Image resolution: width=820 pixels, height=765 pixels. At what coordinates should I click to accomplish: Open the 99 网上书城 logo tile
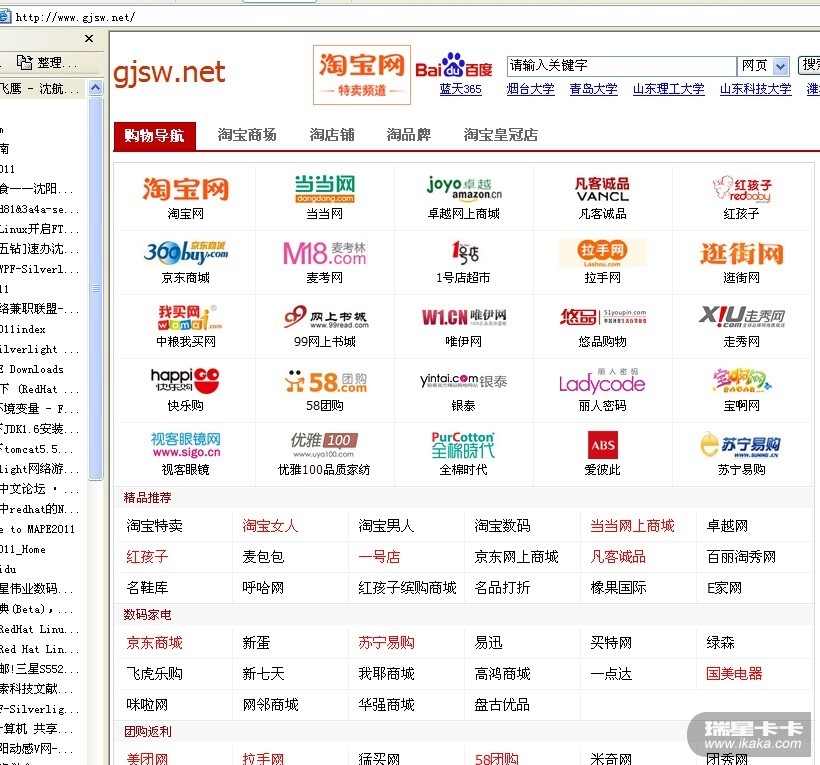point(326,317)
